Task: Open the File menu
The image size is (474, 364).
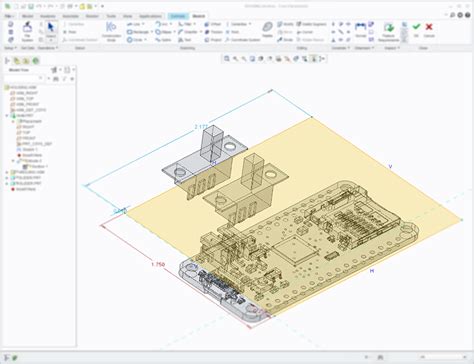Action: 9,16
